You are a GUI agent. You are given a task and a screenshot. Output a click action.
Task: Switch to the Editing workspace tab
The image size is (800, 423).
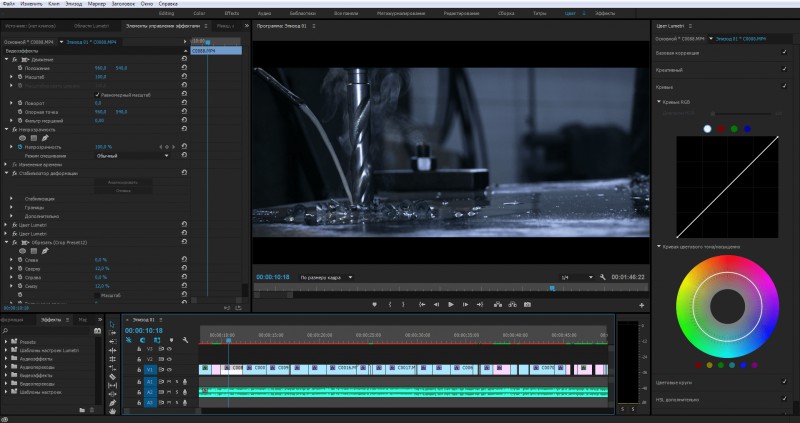point(167,14)
